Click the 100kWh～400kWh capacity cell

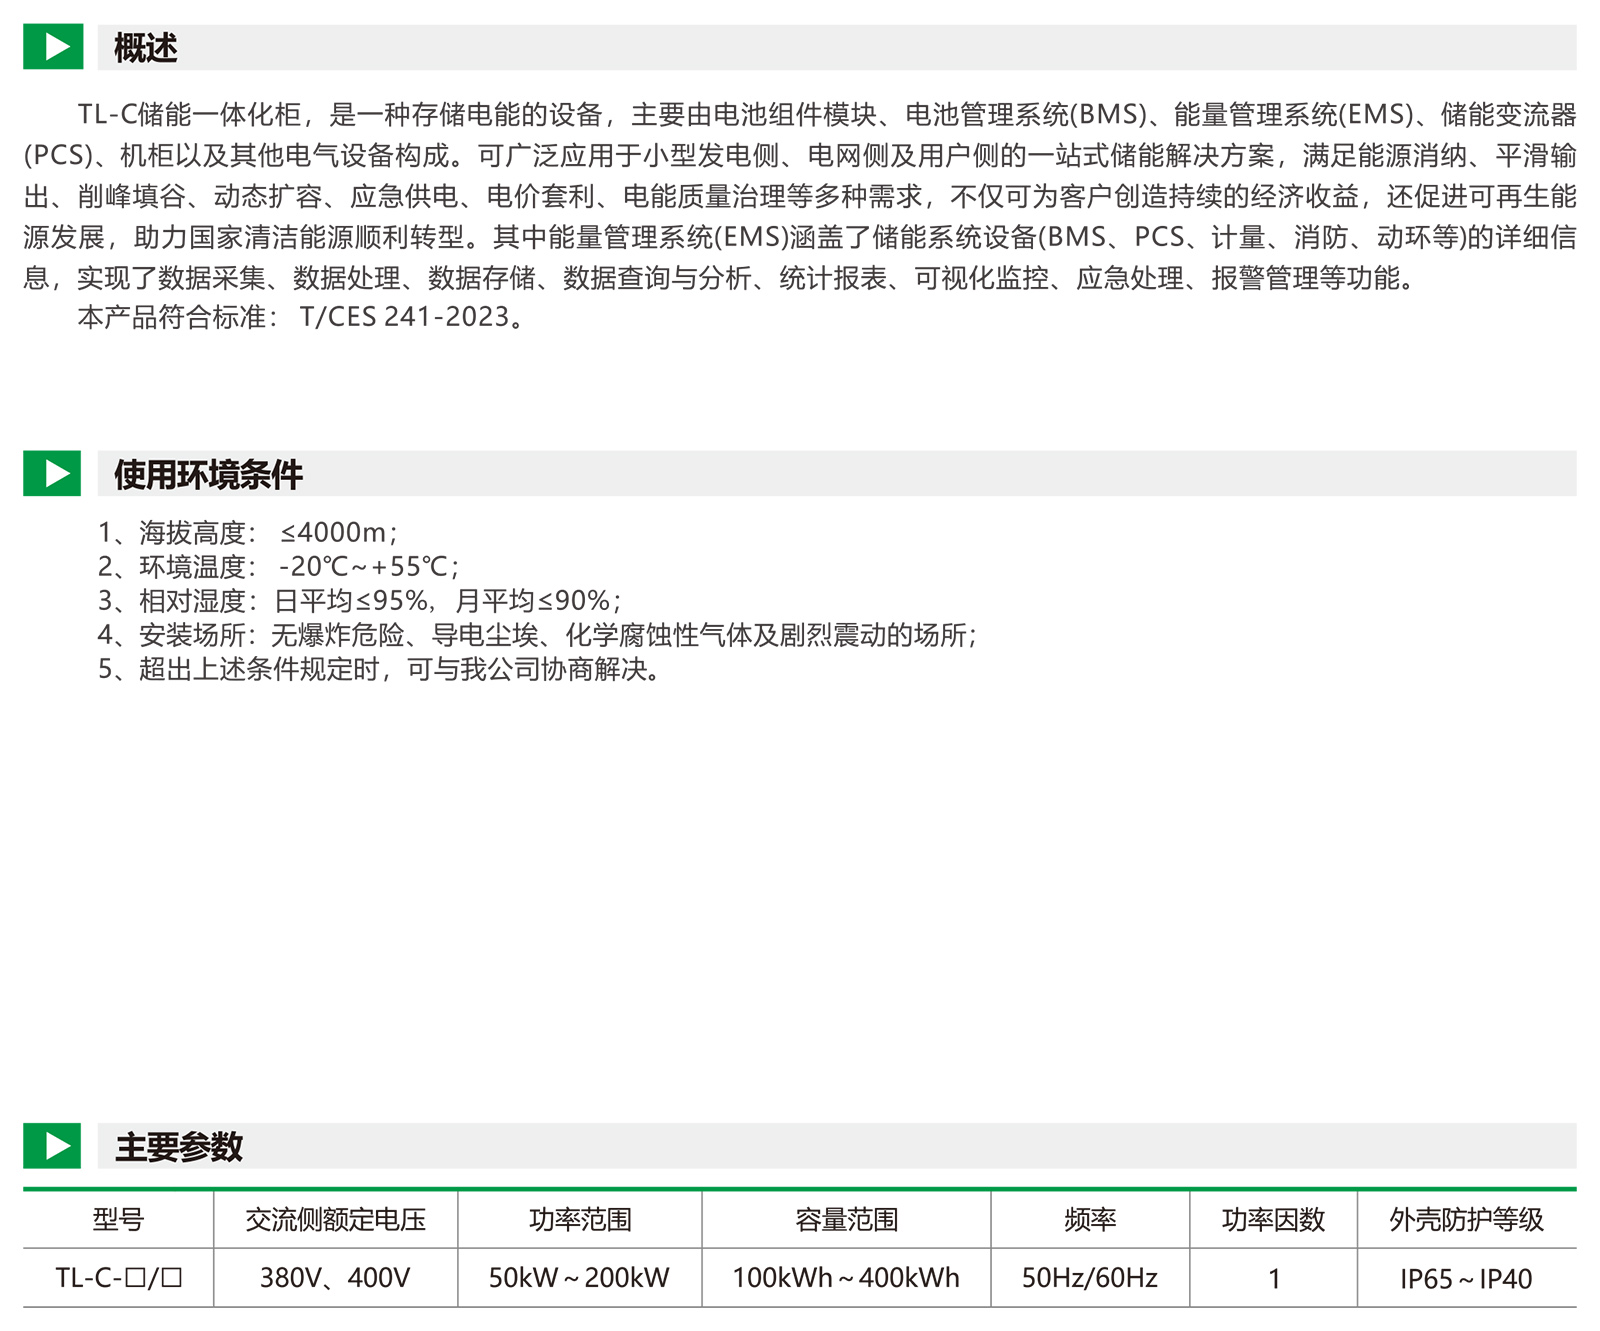(846, 1278)
